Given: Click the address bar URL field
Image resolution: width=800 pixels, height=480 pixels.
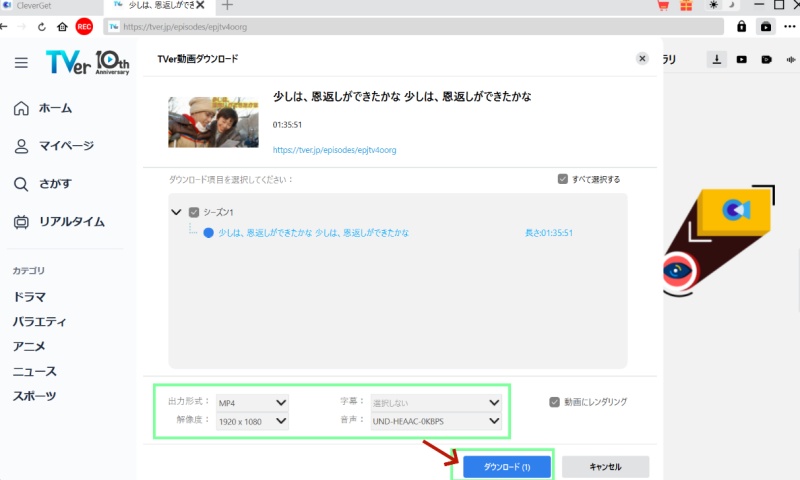Looking at the screenshot, I should [413, 27].
